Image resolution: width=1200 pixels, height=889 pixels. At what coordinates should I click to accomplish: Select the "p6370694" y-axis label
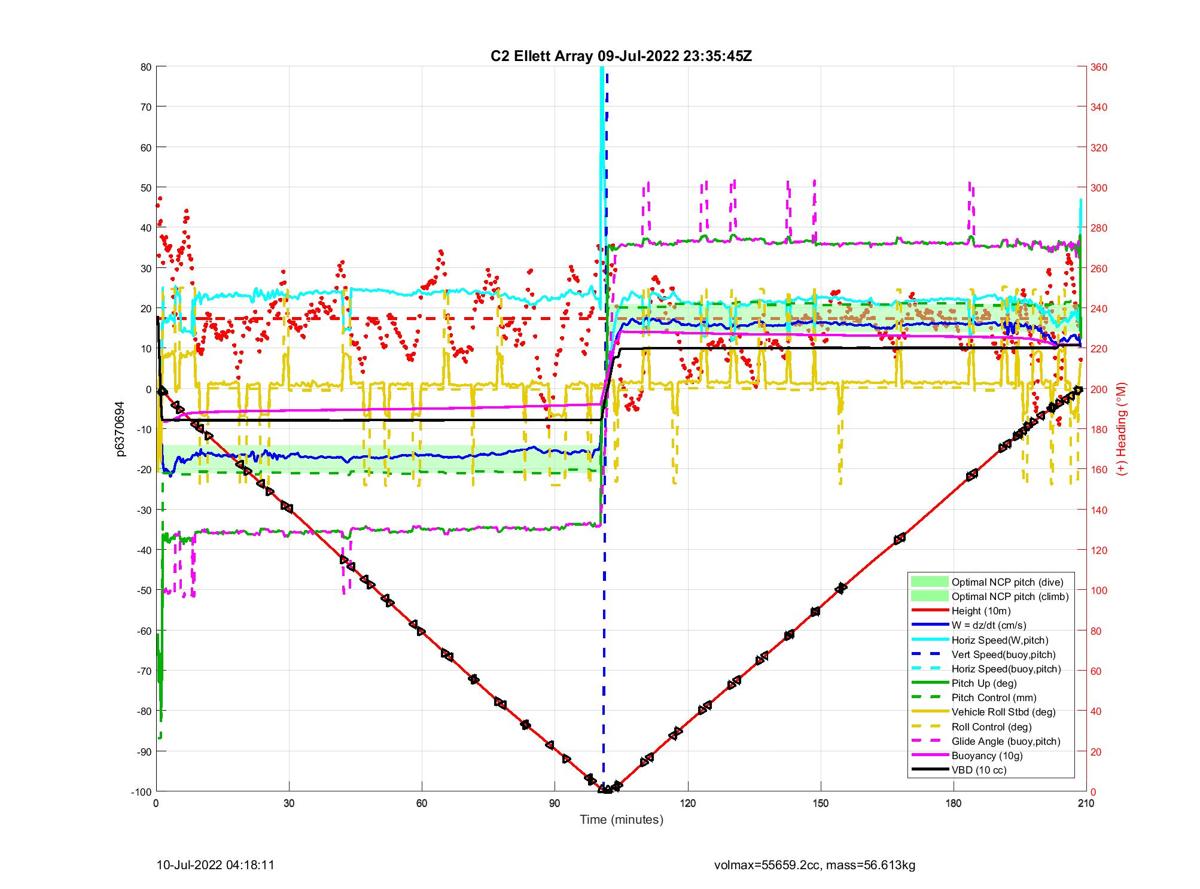pyautogui.click(x=119, y=429)
